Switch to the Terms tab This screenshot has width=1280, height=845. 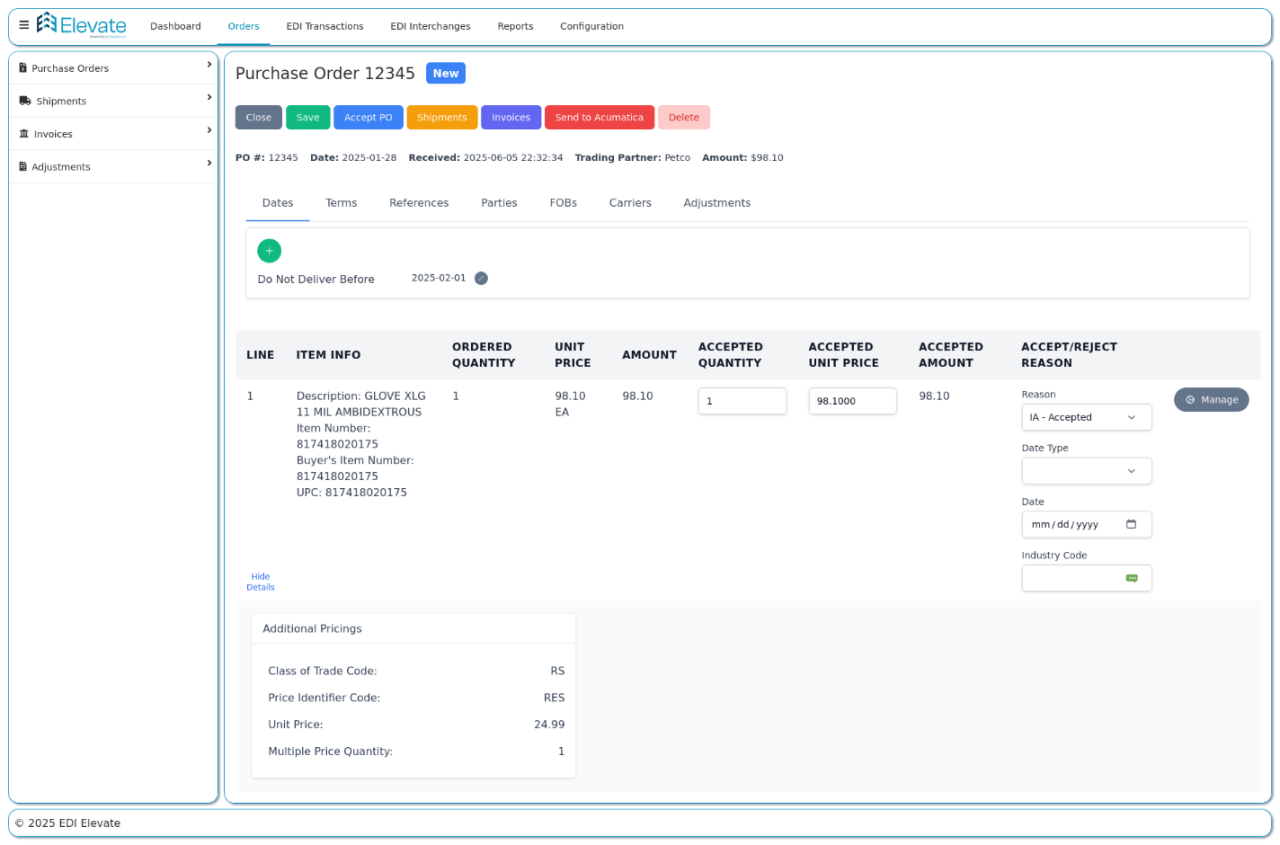[x=341, y=203]
